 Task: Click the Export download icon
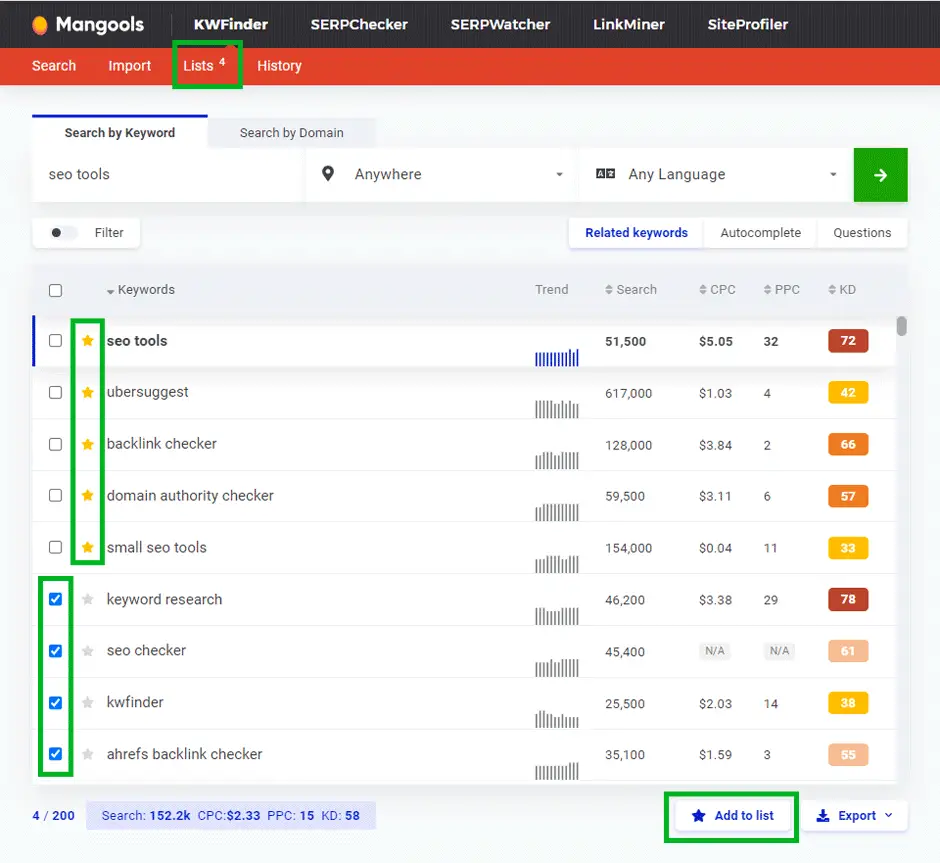(823, 816)
